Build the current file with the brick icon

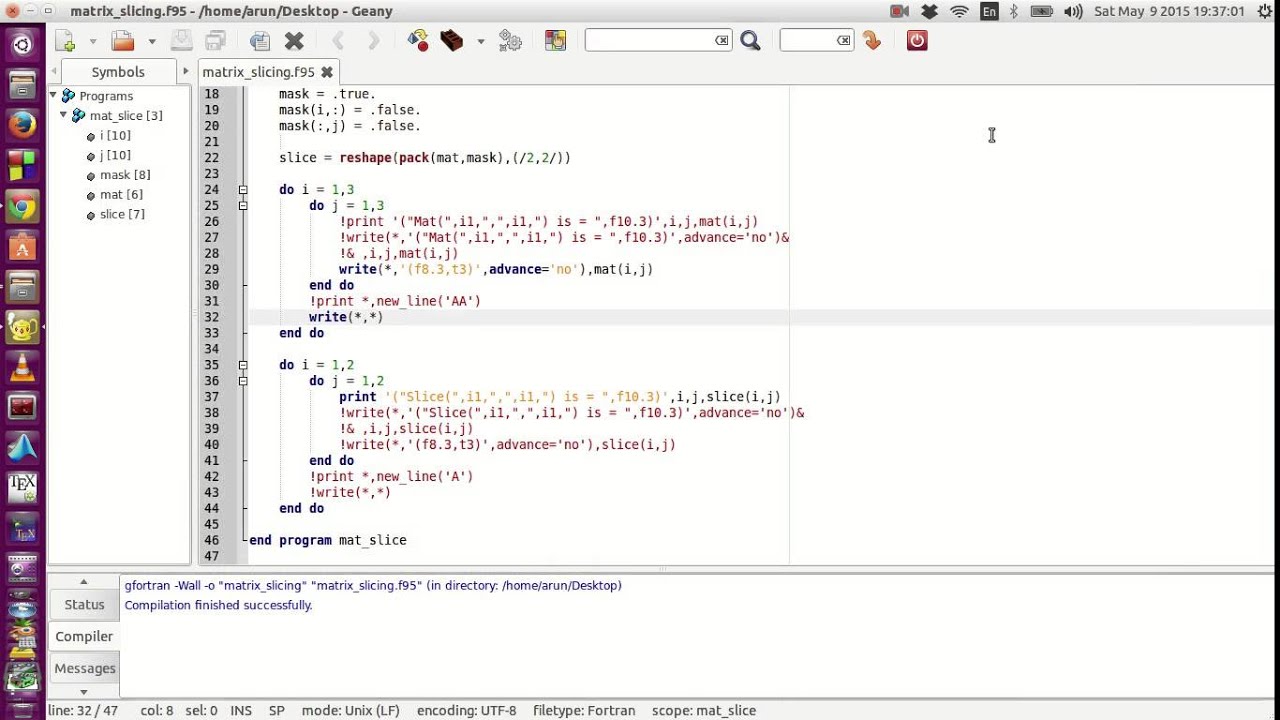pyautogui.click(x=452, y=41)
